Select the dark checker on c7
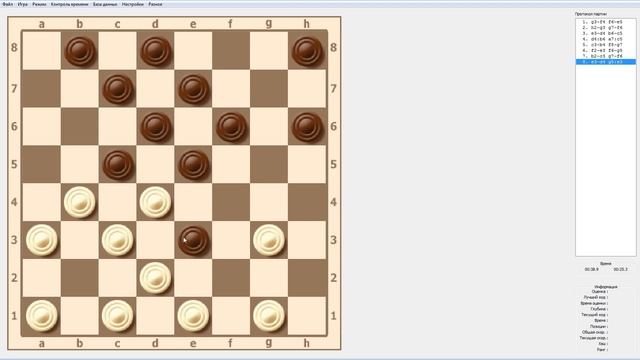The width and height of the screenshot is (640, 360). click(118, 89)
